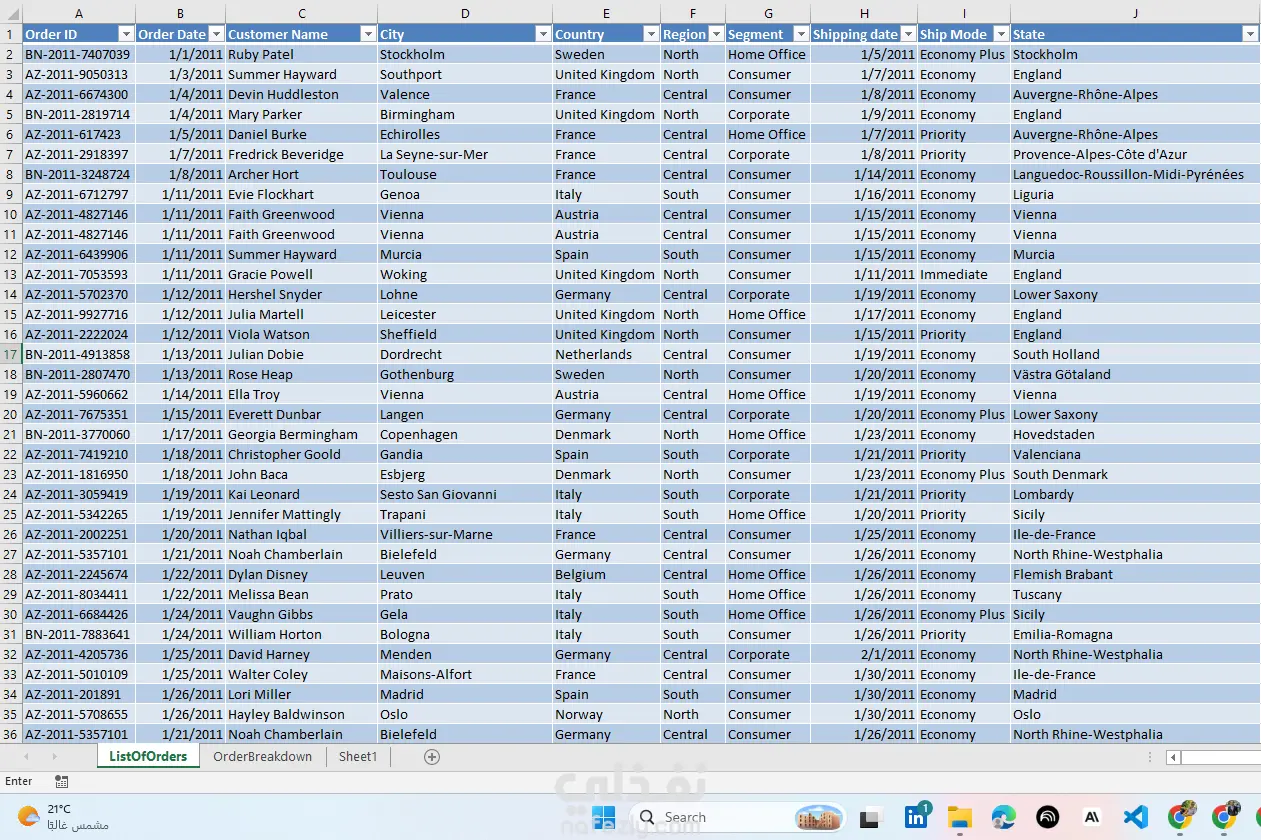
Task: Open the Shipping date filter dropdown
Action: (x=908, y=34)
